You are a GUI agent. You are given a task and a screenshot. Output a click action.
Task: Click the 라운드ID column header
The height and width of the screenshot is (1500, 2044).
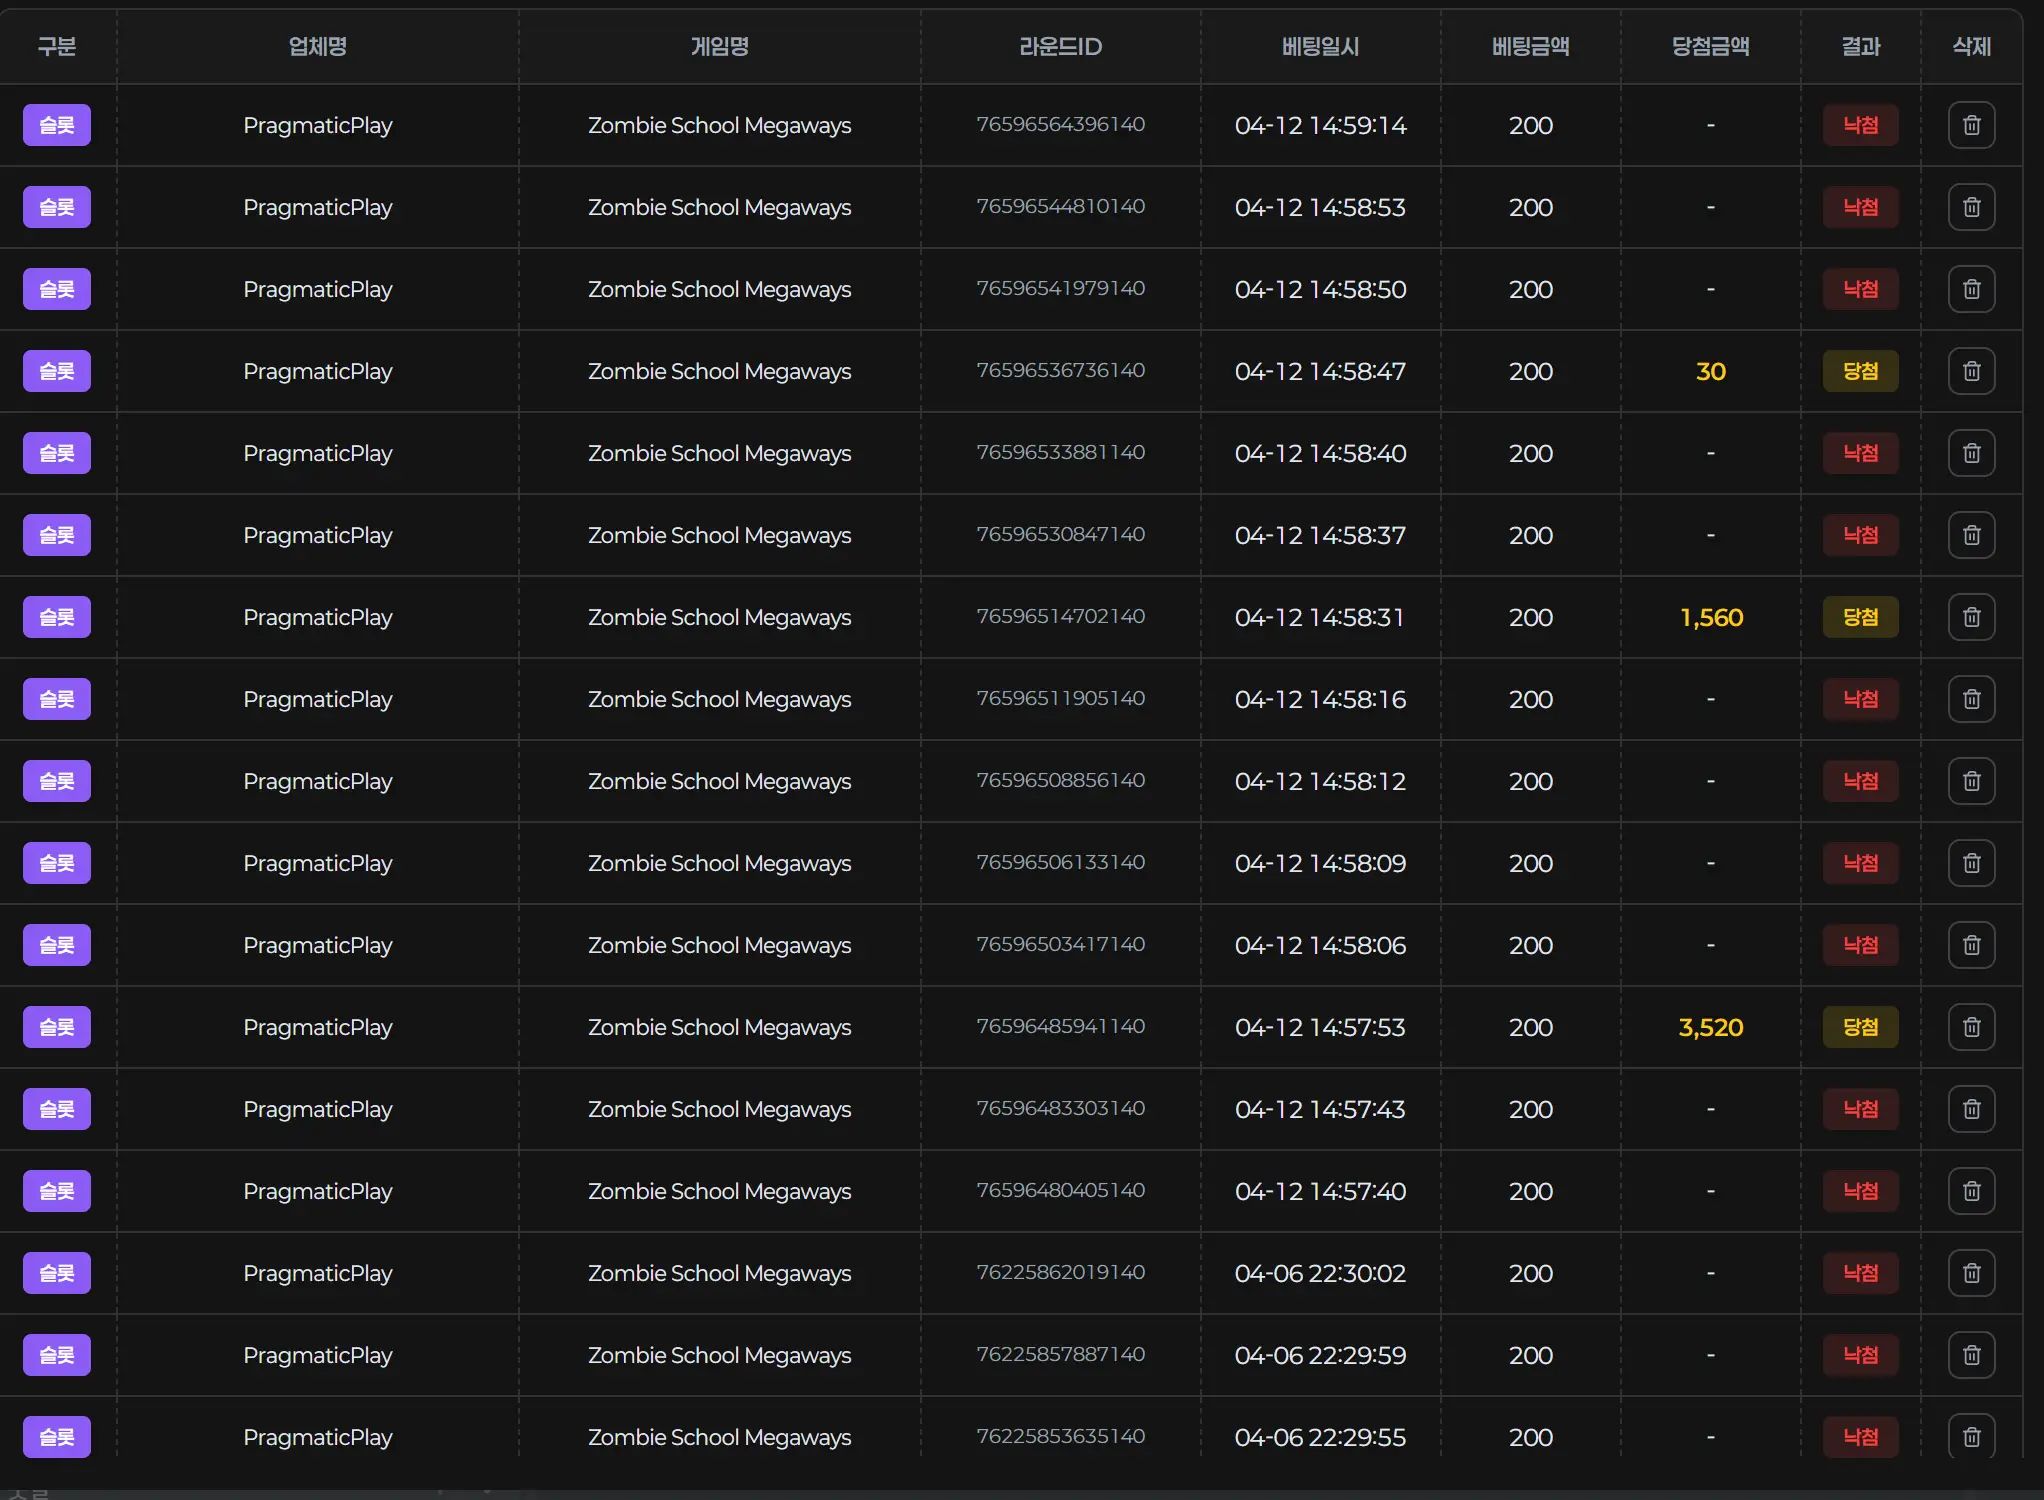(x=1060, y=46)
